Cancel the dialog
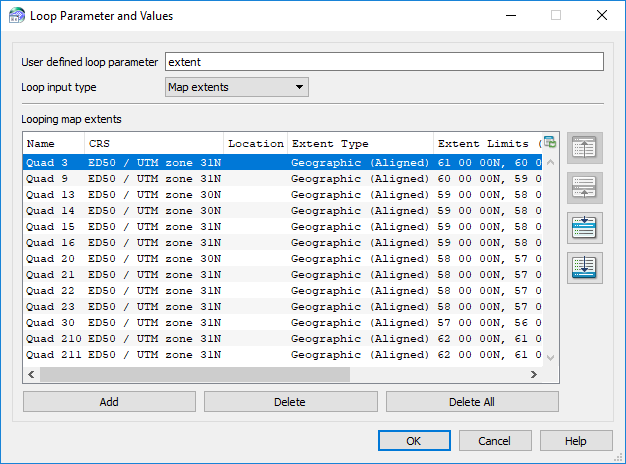626x464 pixels. [495, 441]
